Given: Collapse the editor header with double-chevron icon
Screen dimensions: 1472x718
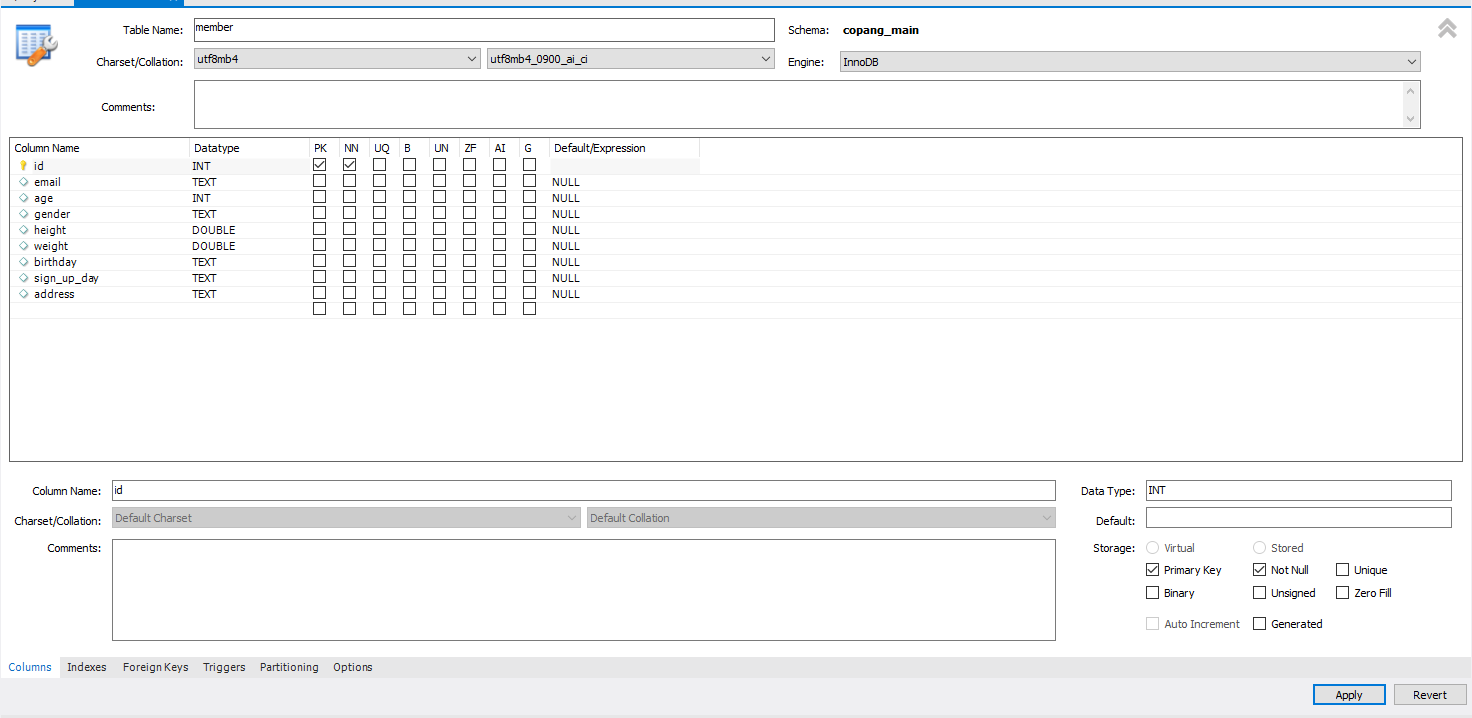Looking at the screenshot, I should [1447, 28].
